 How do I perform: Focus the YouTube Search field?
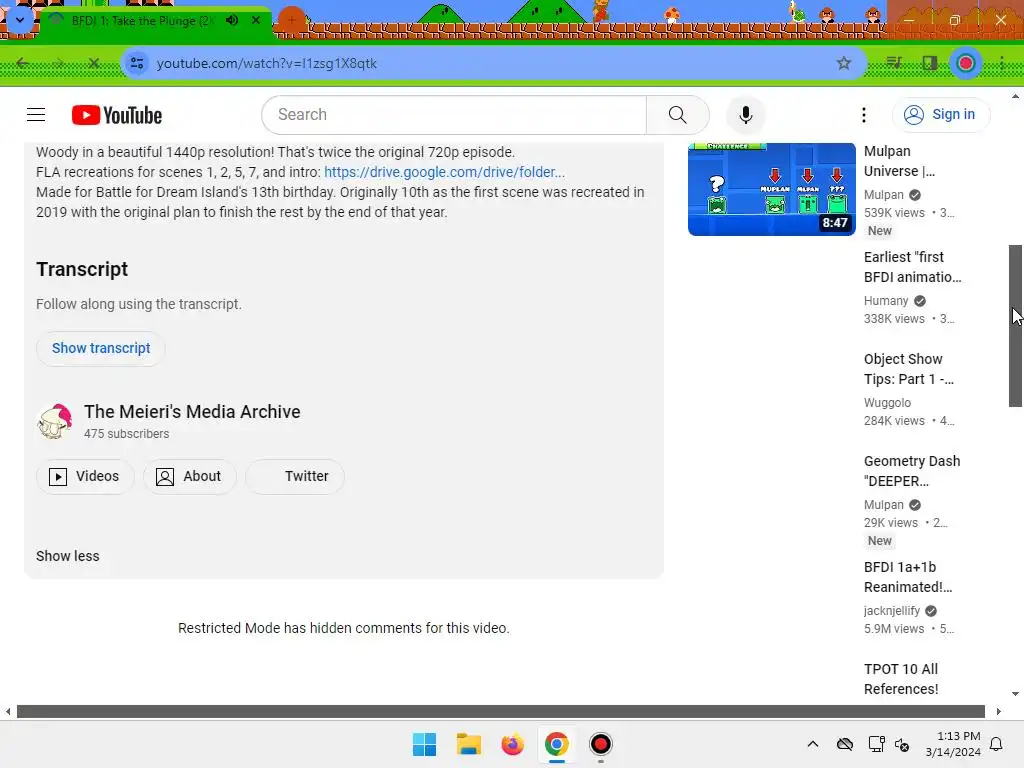454,115
